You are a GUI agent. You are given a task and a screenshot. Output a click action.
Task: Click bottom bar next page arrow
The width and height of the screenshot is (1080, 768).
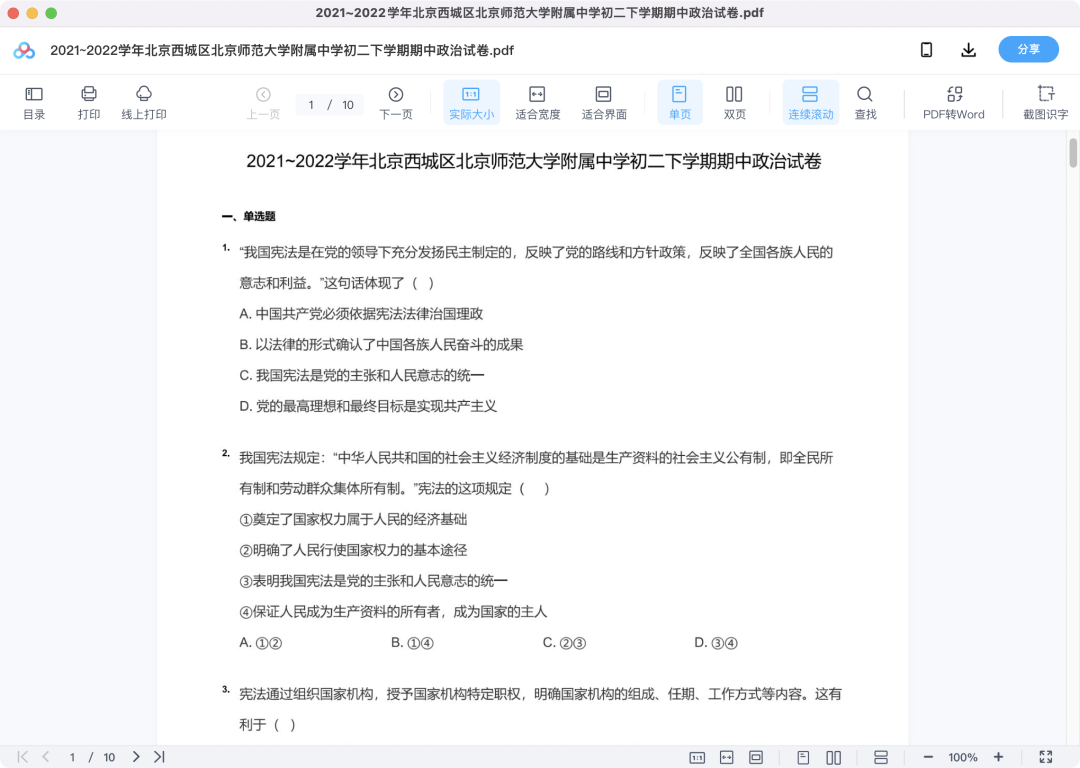(x=136, y=757)
